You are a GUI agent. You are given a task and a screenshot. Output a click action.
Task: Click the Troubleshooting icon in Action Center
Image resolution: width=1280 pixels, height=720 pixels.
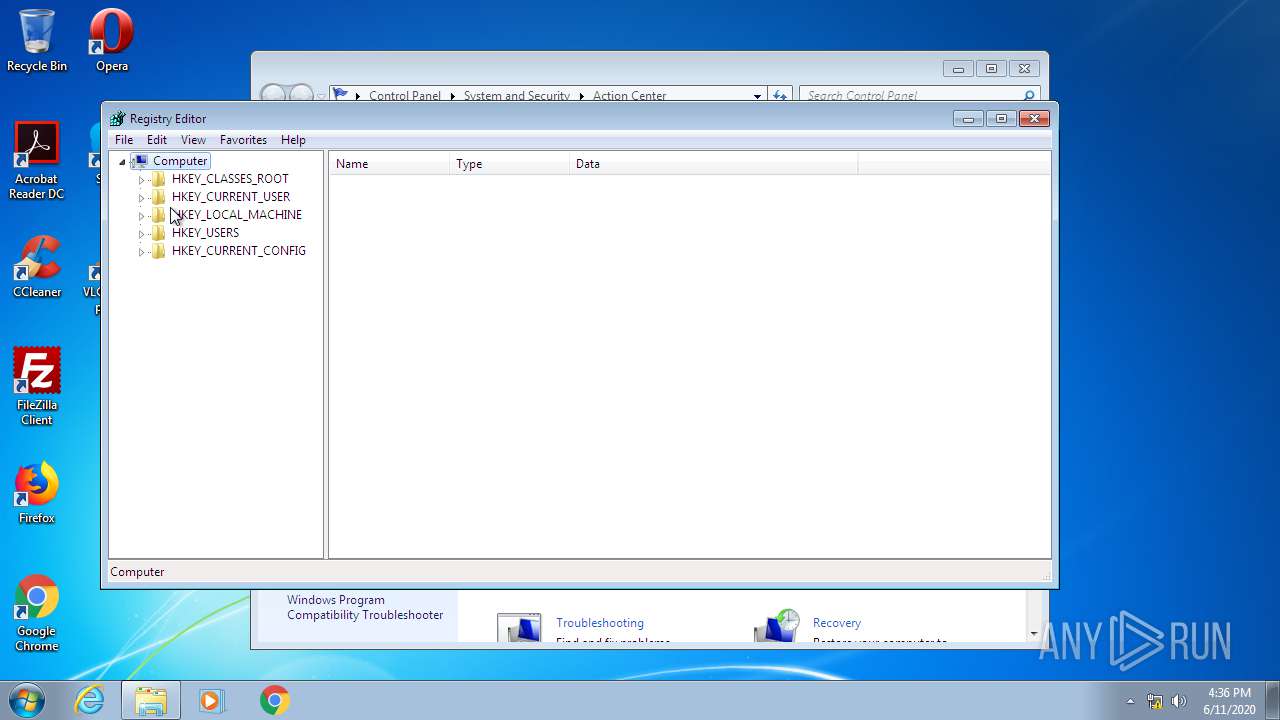pyautogui.click(x=519, y=628)
